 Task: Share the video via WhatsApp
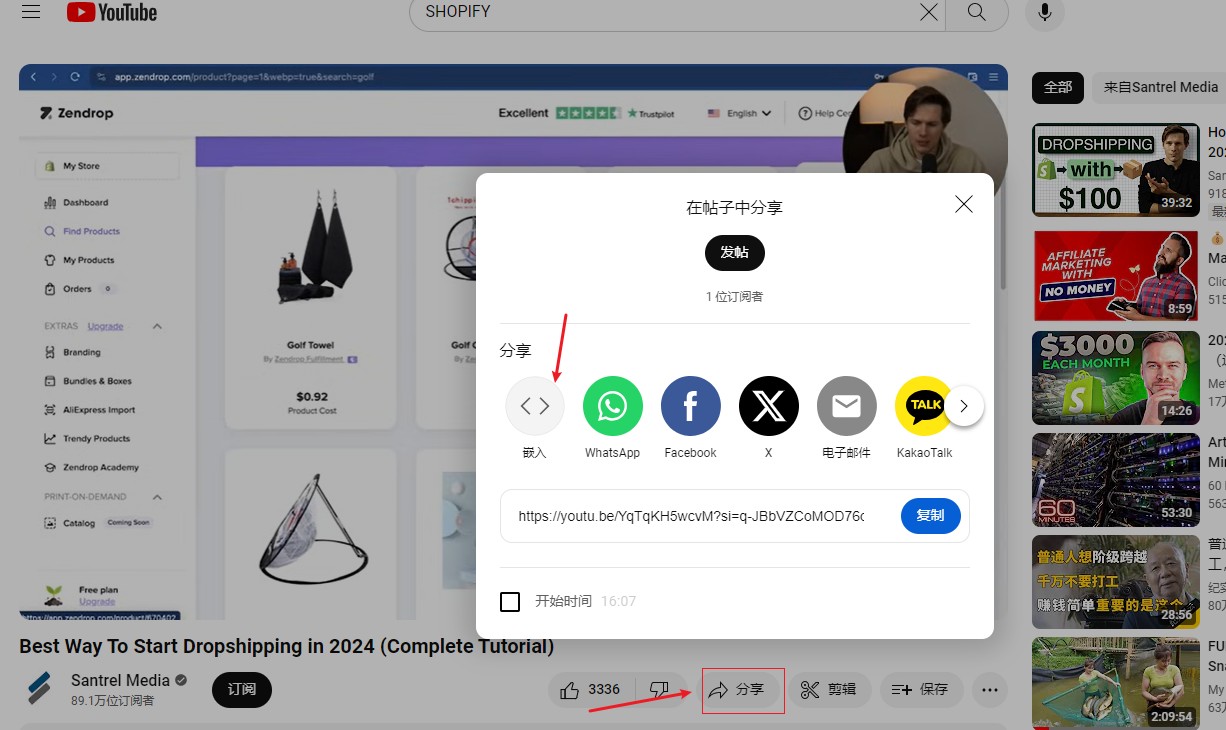(x=612, y=406)
